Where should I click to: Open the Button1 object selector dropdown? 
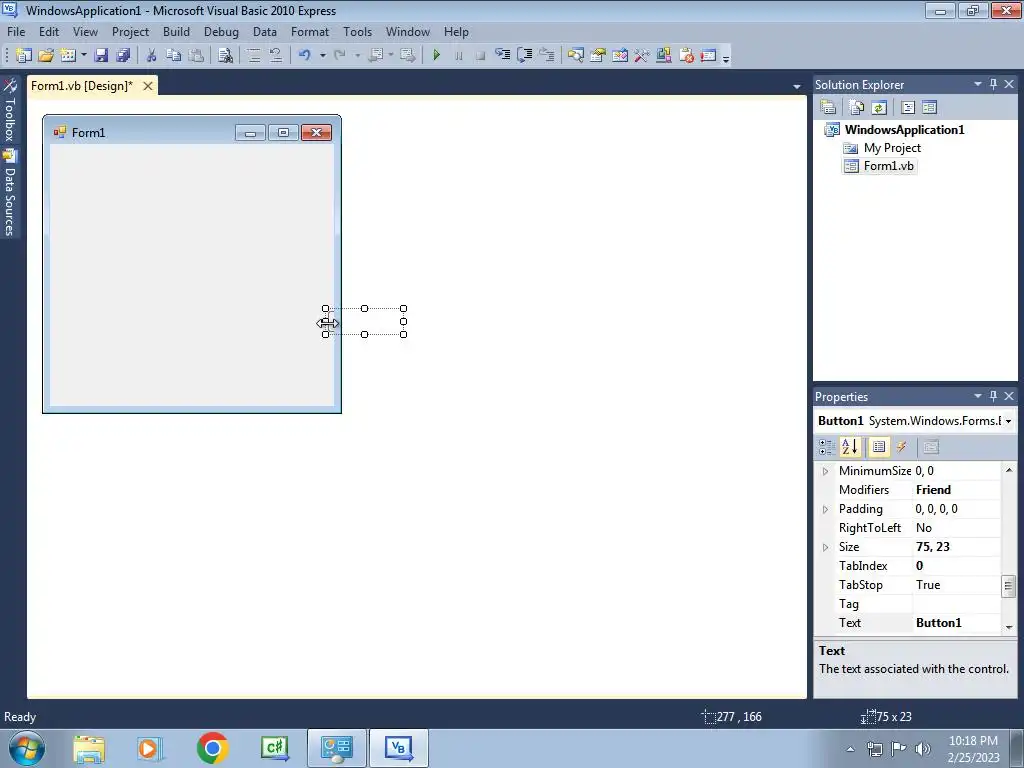[1008, 421]
